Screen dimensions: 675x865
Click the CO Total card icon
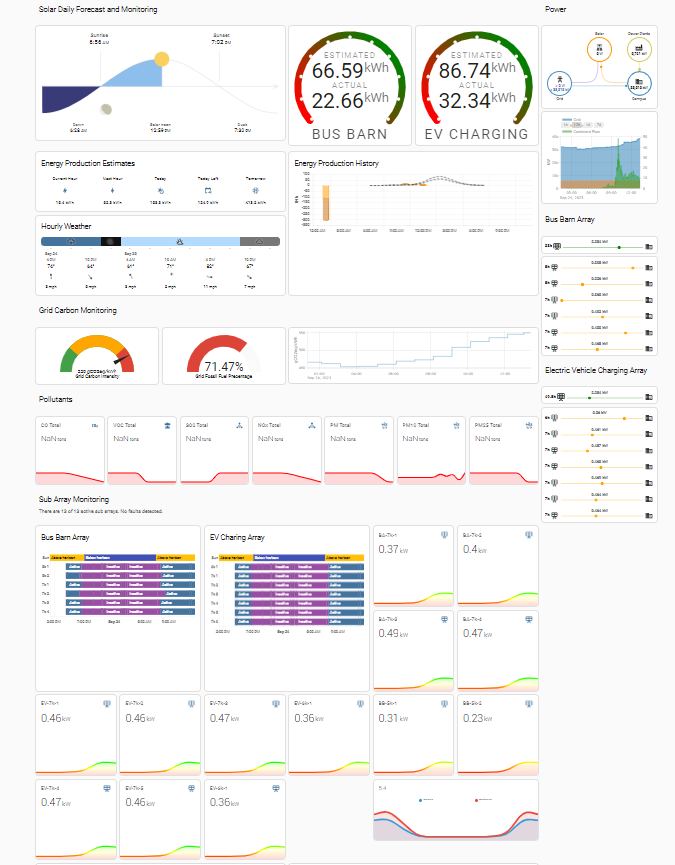[95, 425]
